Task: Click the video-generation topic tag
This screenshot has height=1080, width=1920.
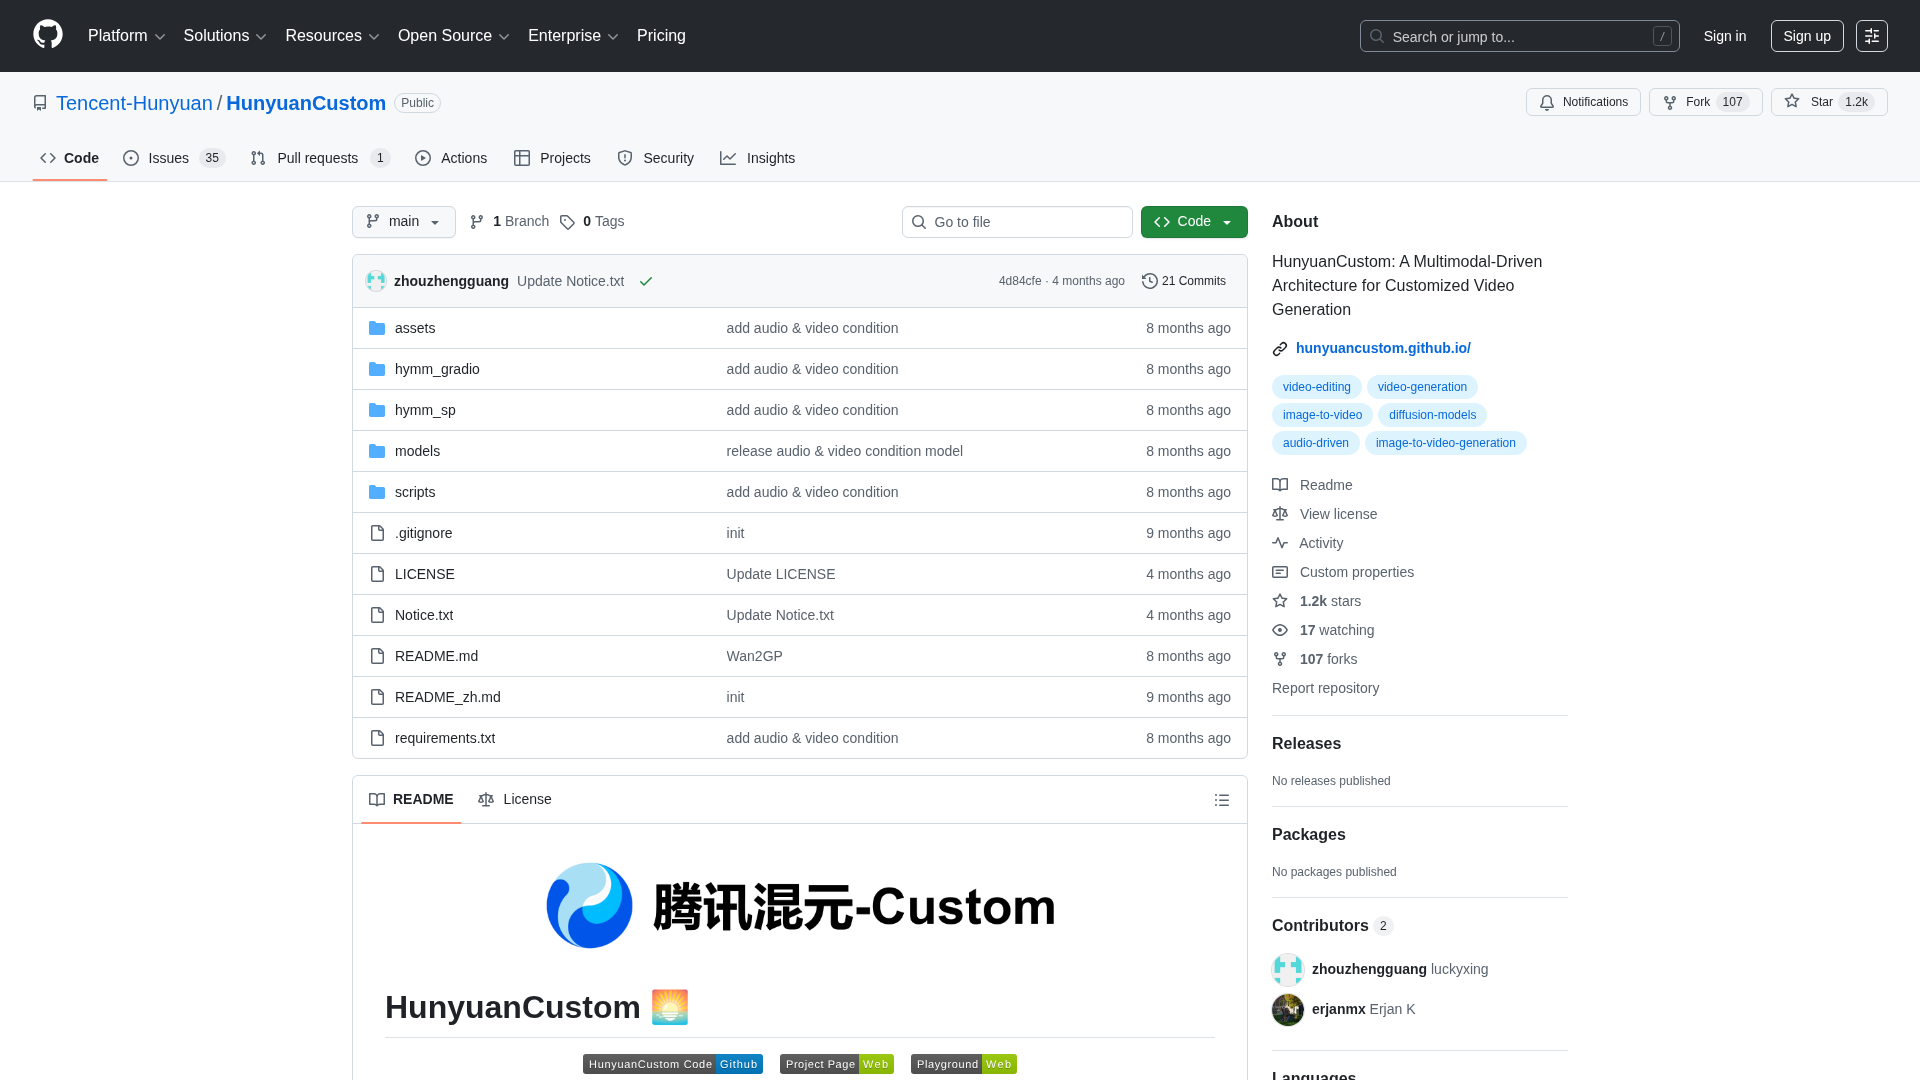Action: 1421,387
